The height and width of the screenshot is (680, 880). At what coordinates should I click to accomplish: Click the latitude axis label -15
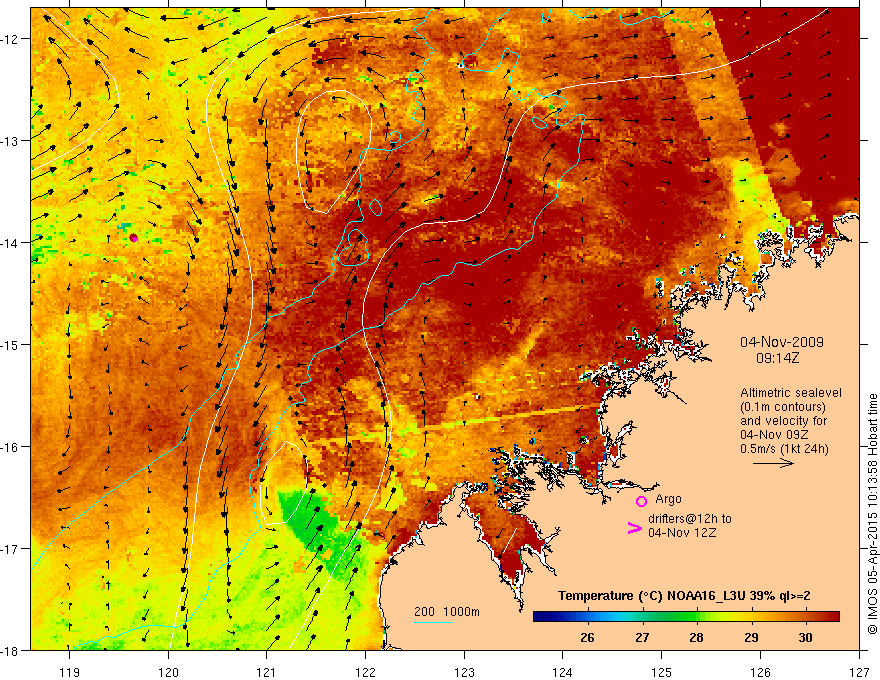click(11, 344)
